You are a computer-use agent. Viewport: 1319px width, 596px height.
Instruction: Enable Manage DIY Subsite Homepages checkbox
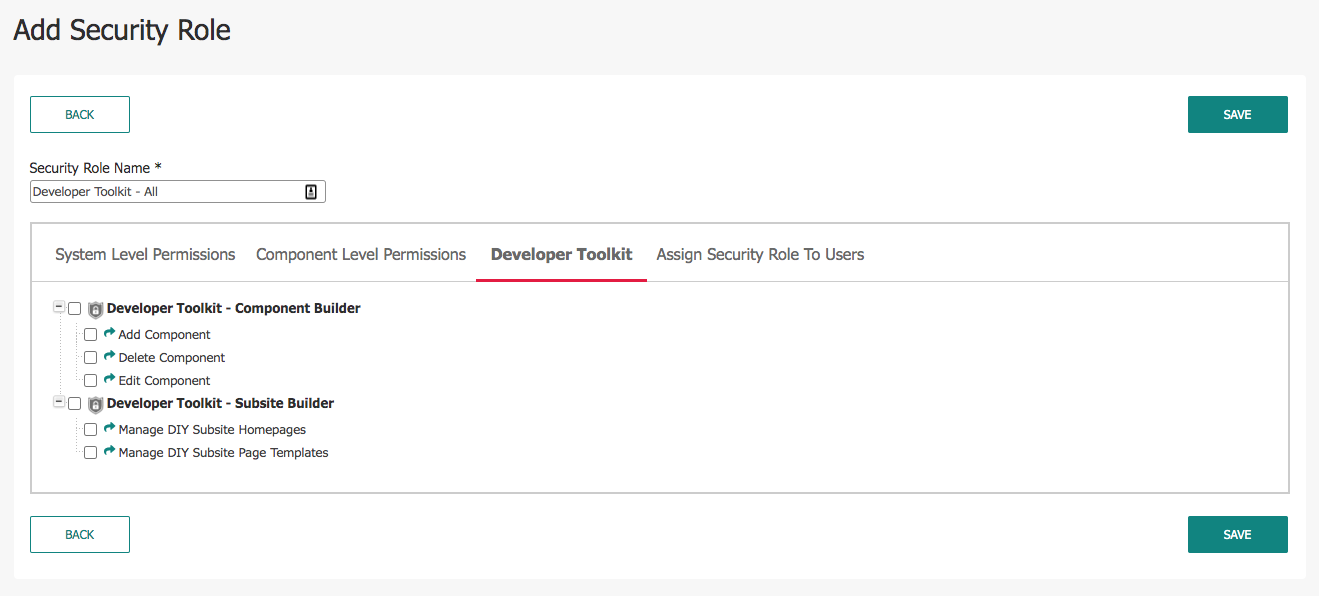click(91, 430)
